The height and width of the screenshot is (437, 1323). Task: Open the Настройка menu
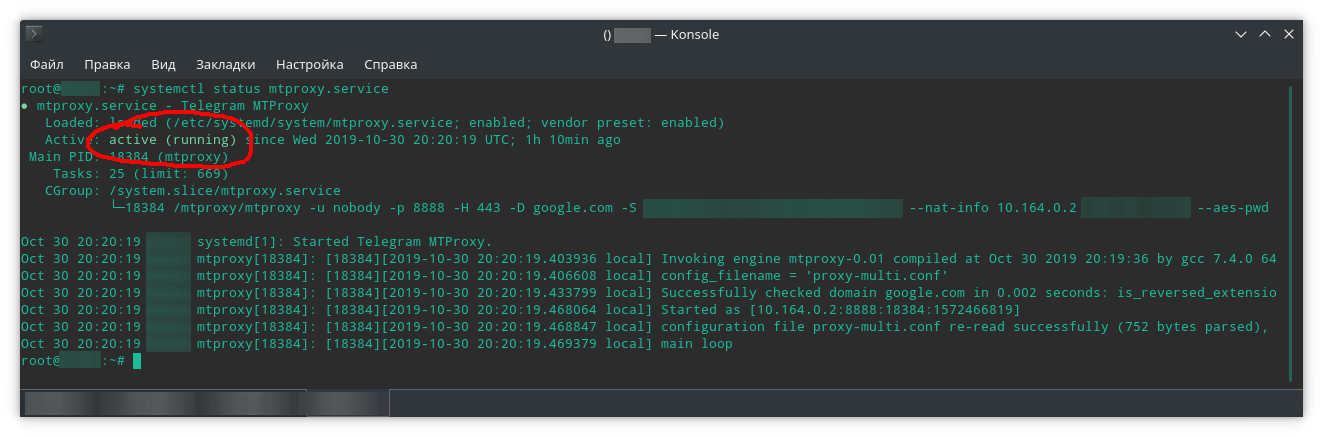(x=309, y=64)
